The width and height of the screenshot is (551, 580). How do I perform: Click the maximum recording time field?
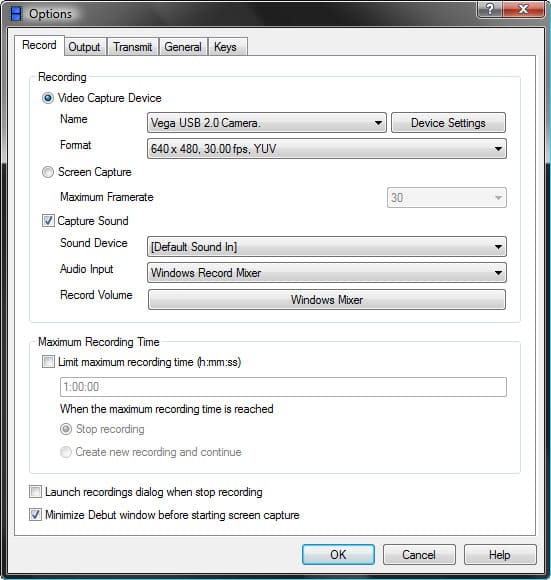click(283, 387)
